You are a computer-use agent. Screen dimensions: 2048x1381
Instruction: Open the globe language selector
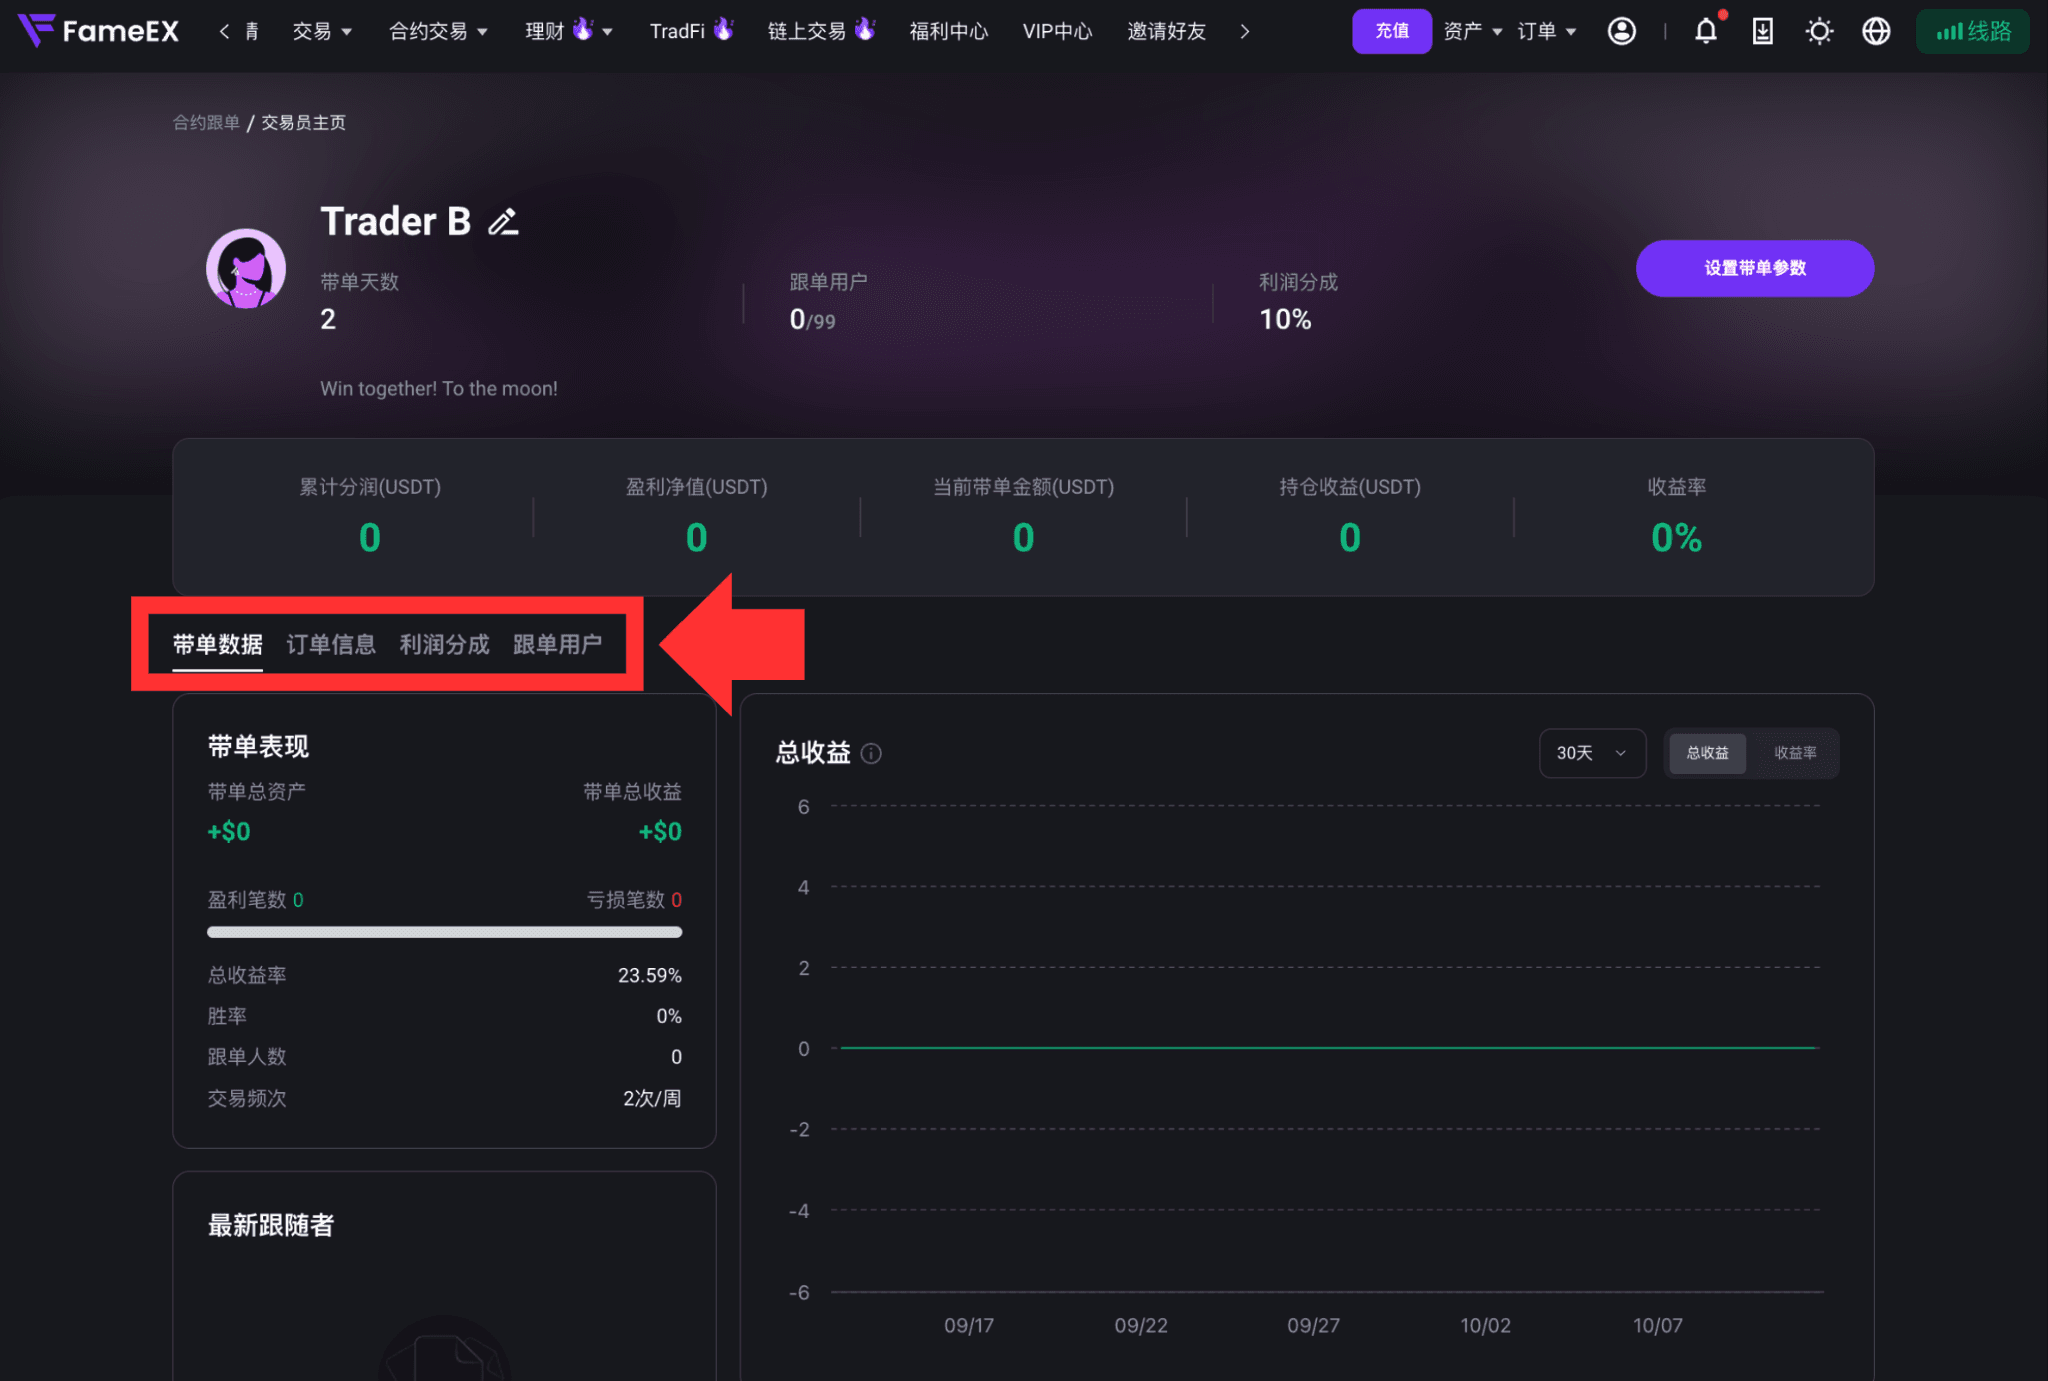pos(1876,31)
